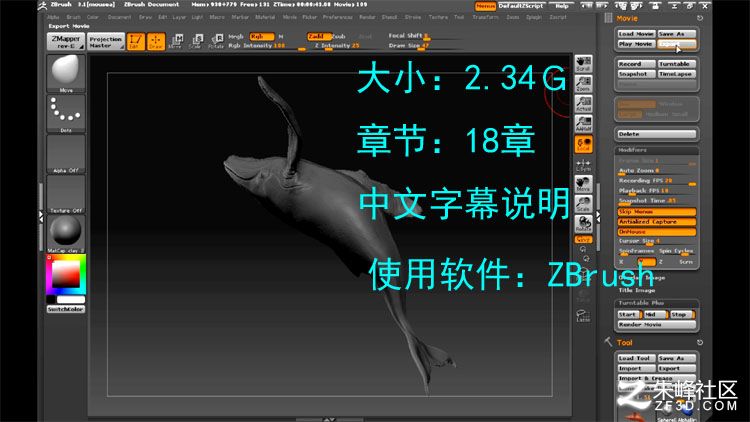Switch to Move transform mode
This screenshot has width=750, height=422.
(176, 41)
